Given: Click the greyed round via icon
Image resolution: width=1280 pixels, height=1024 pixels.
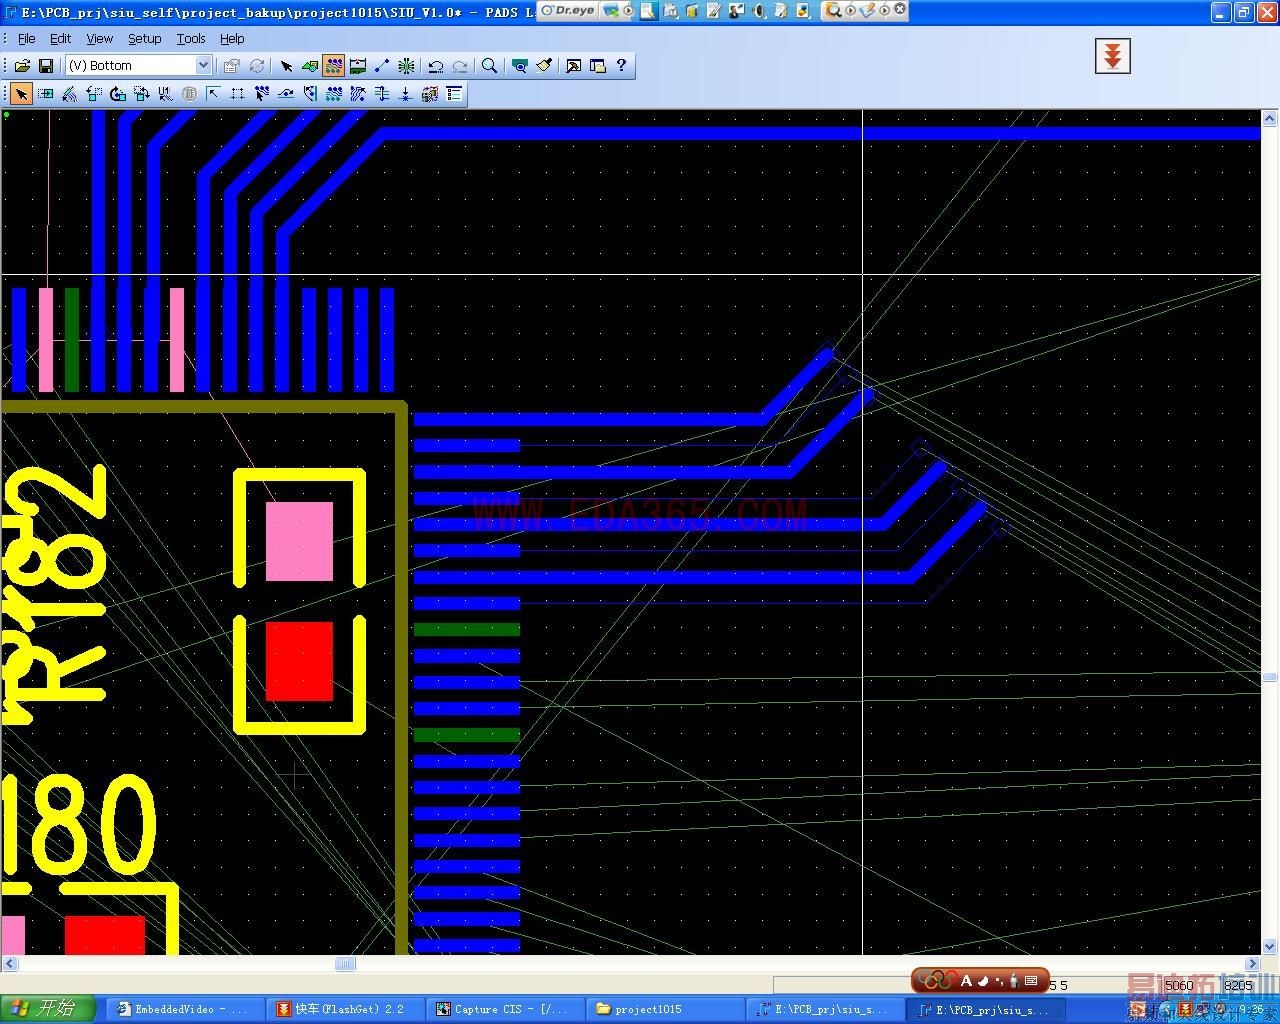Looking at the screenshot, I should click(189, 94).
